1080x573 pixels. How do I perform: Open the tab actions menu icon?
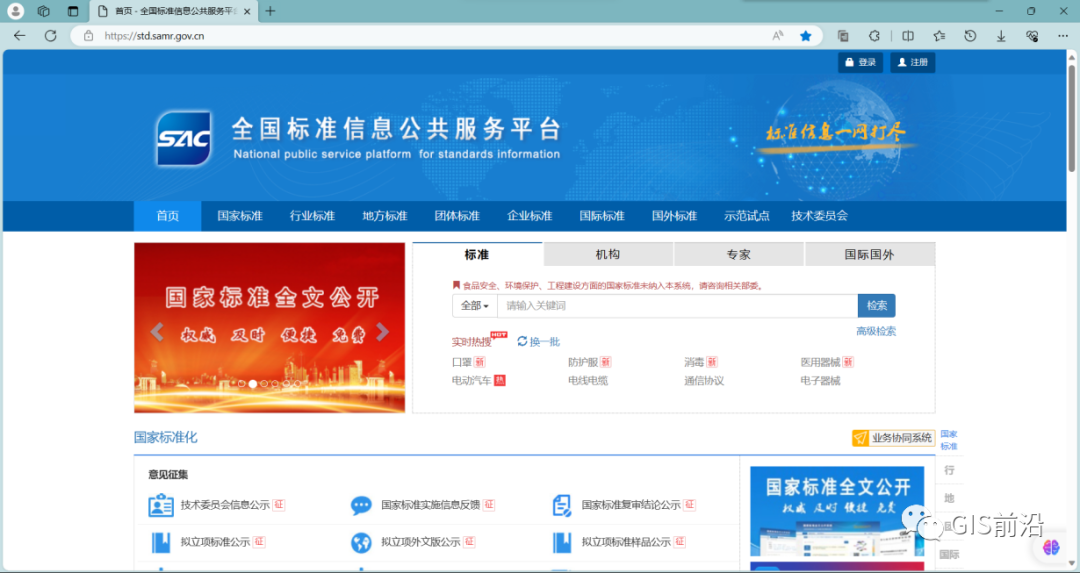point(73,11)
